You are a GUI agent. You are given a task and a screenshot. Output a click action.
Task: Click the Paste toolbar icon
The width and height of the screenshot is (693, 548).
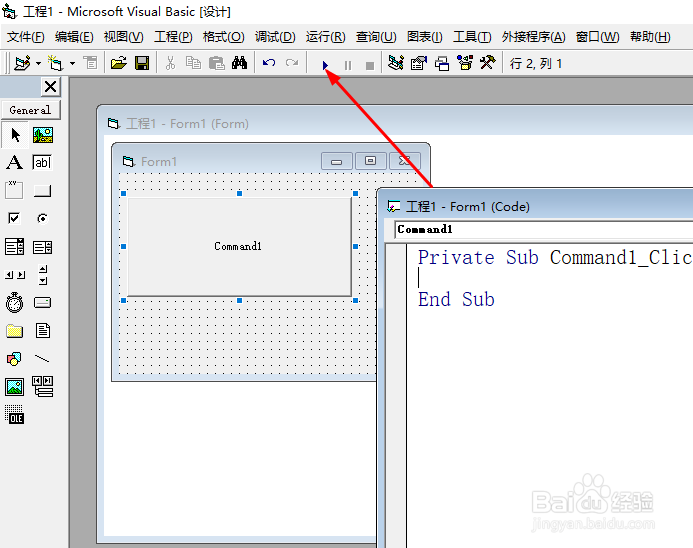(217, 64)
